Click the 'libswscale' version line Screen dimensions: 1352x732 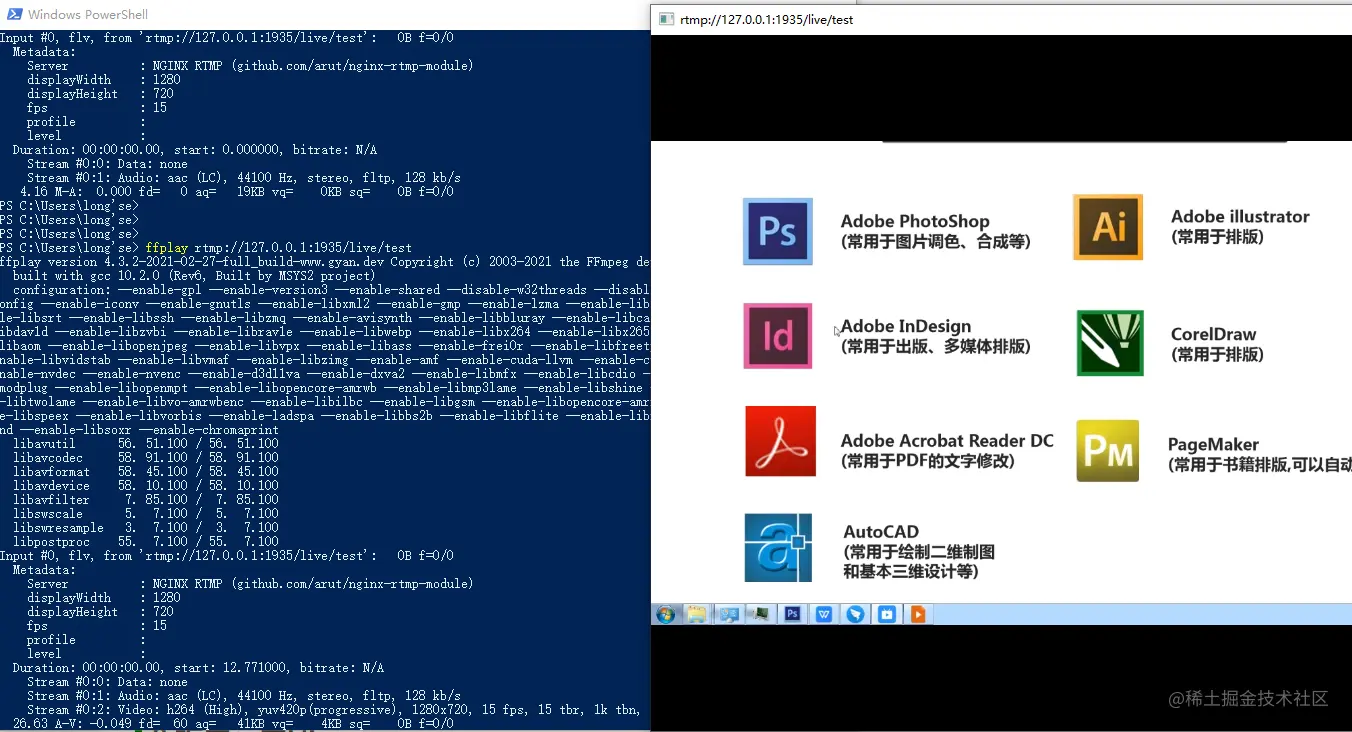click(x=146, y=513)
